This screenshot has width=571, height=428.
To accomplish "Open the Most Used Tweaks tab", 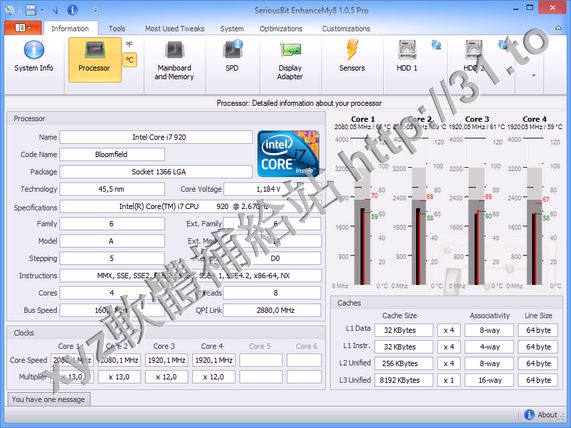I will click(174, 28).
